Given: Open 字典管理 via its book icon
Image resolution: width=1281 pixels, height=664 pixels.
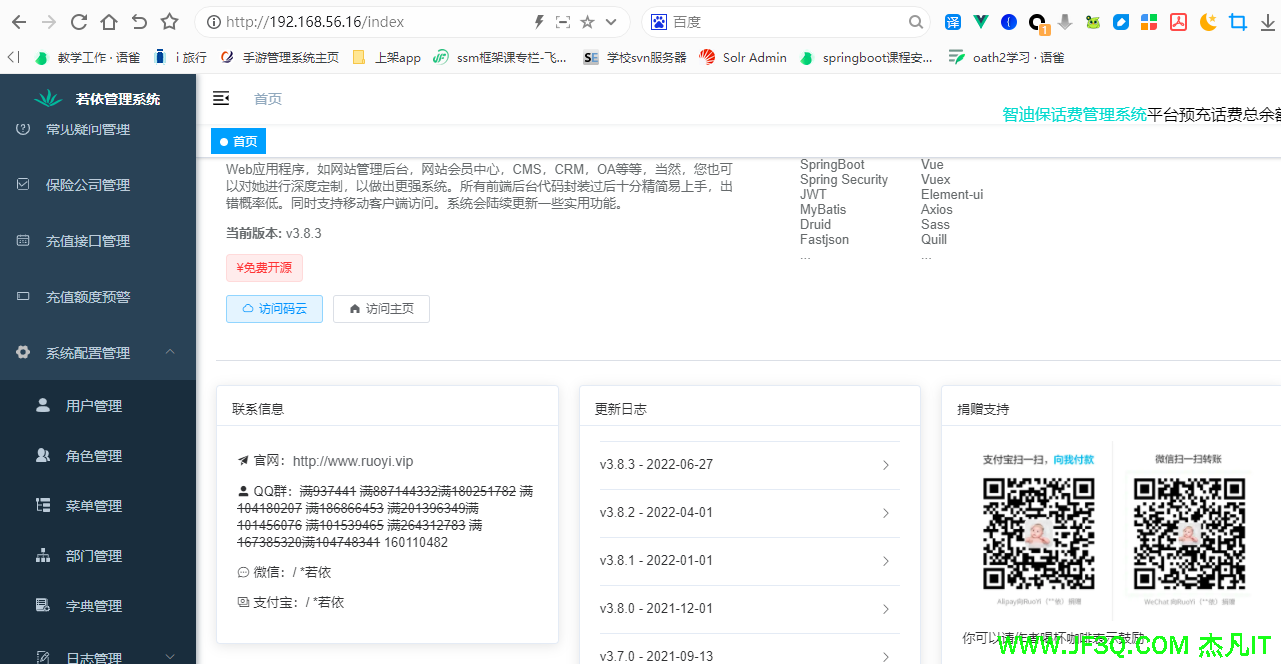Looking at the screenshot, I should [43, 605].
